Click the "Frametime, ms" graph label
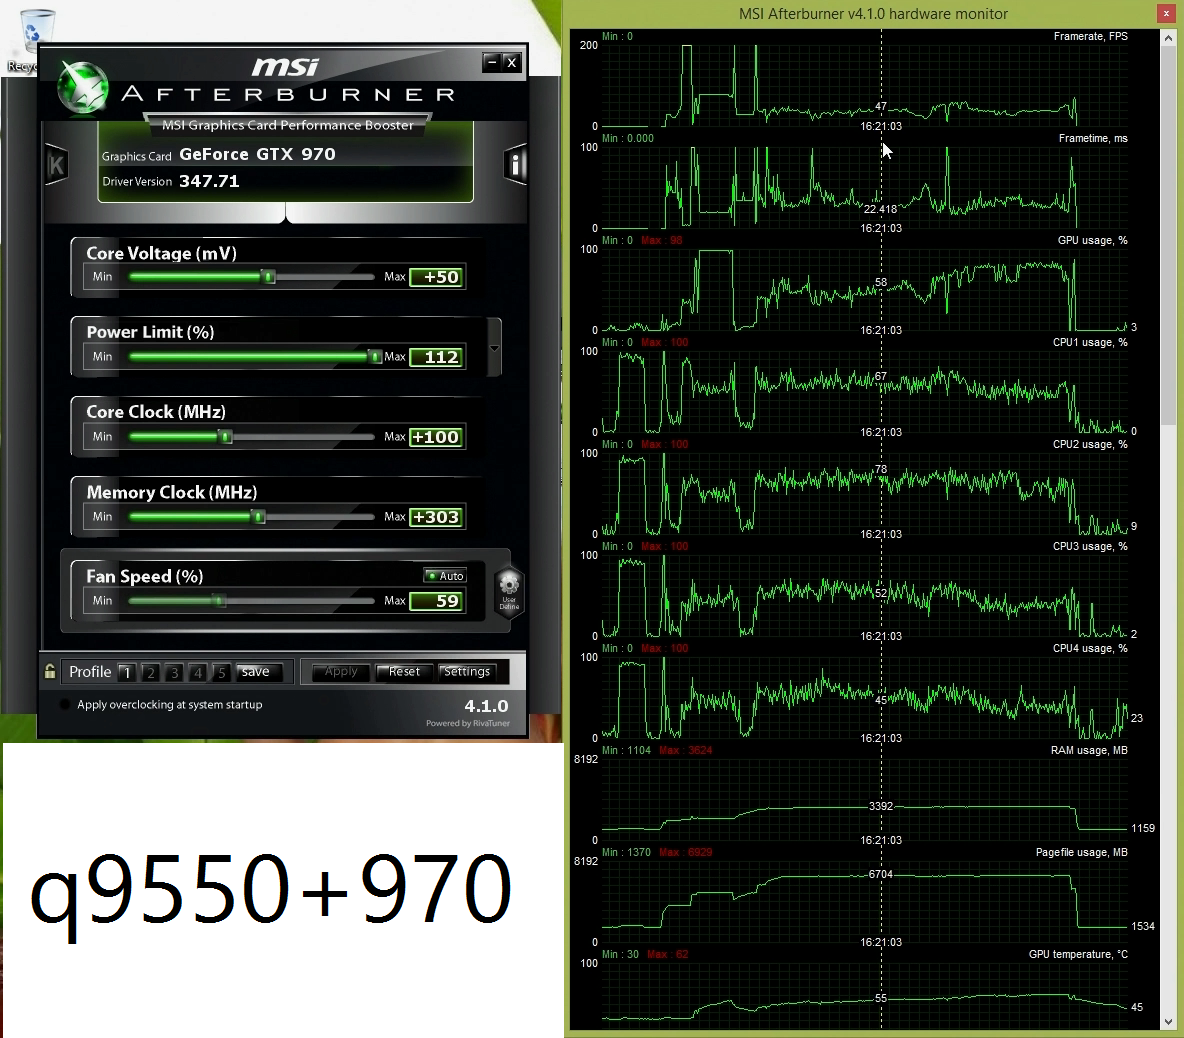This screenshot has height=1038, width=1184. [1093, 138]
